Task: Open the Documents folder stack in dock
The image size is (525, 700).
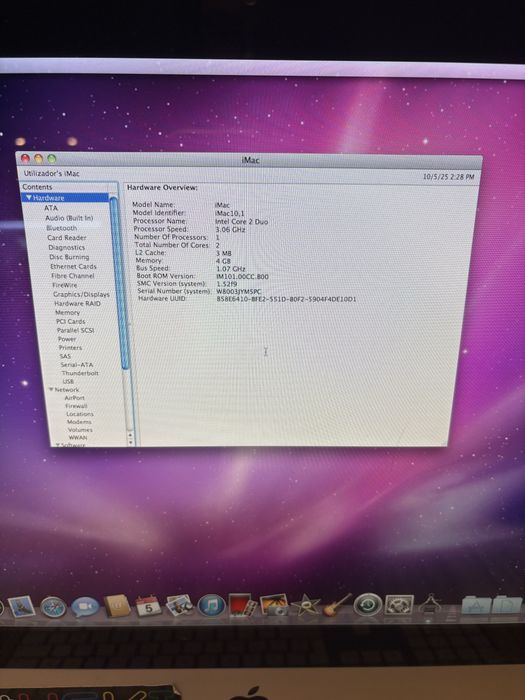Action: [507, 604]
